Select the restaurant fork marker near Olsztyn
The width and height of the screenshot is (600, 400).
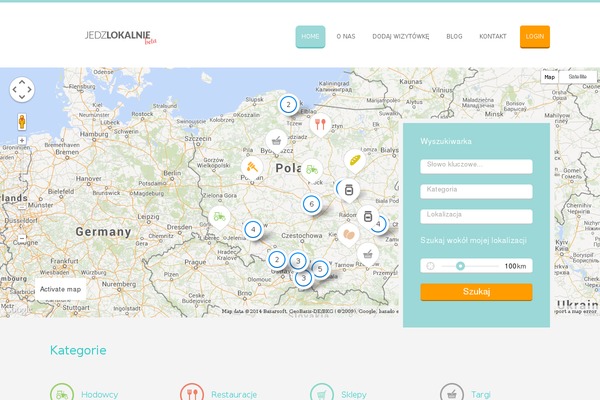tap(320, 125)
